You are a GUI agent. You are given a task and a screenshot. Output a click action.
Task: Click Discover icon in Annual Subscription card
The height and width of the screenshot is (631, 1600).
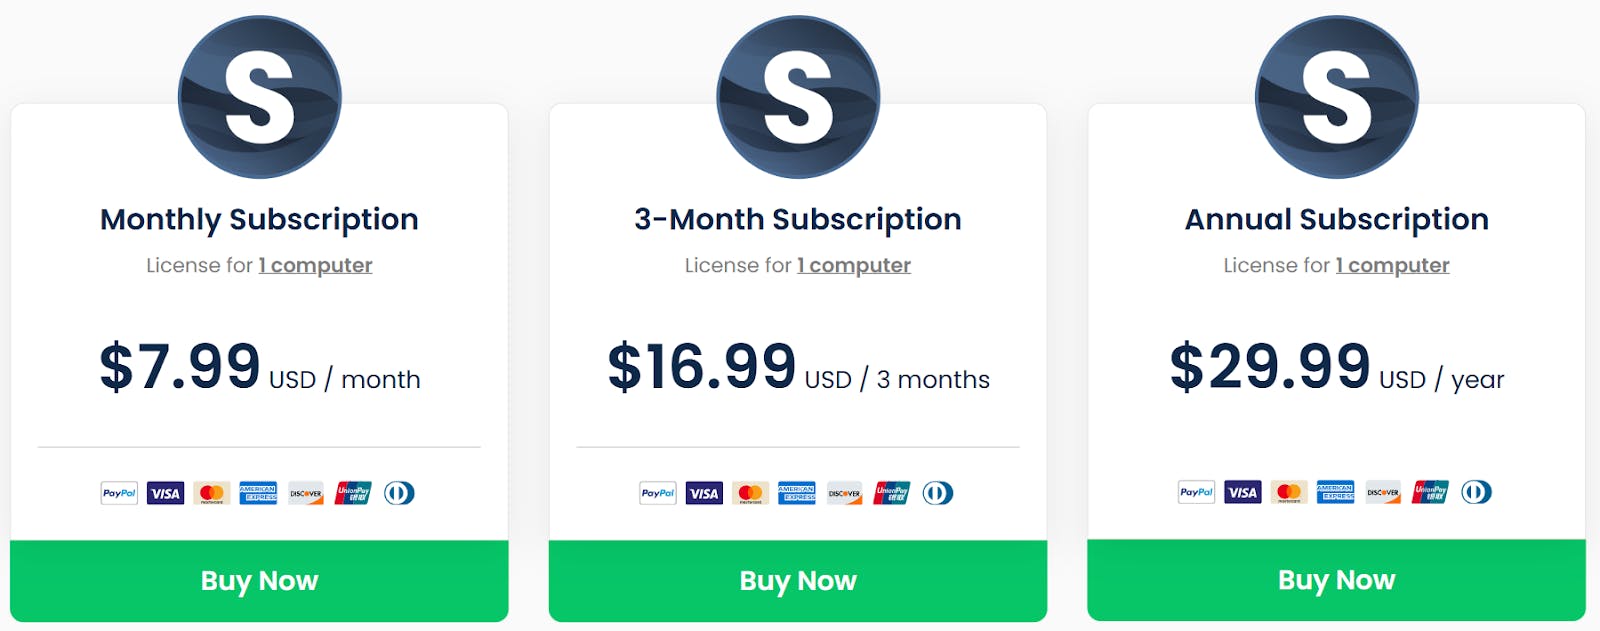(x=1383, y=492)
